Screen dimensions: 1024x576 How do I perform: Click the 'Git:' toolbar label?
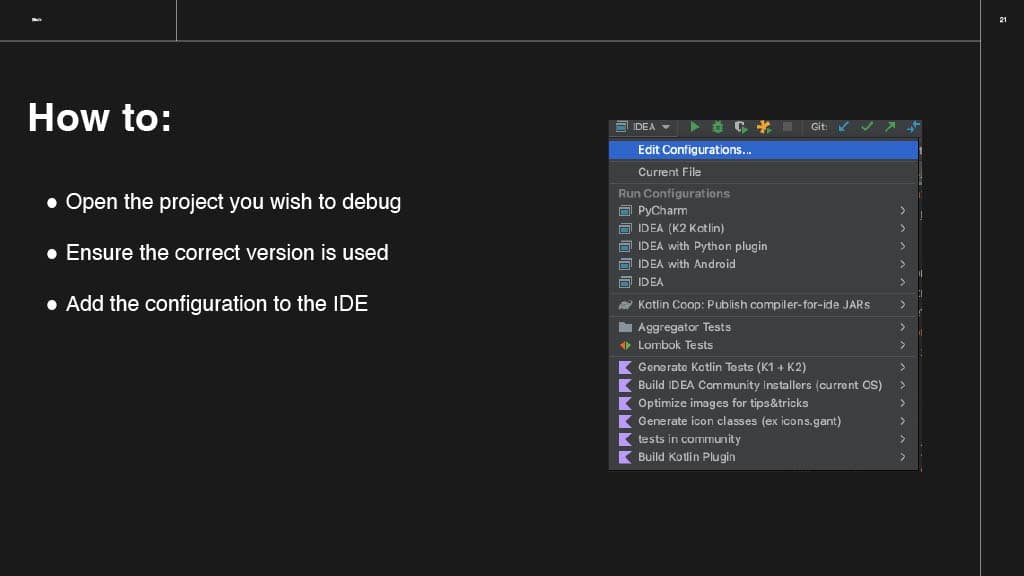point(819,127)
